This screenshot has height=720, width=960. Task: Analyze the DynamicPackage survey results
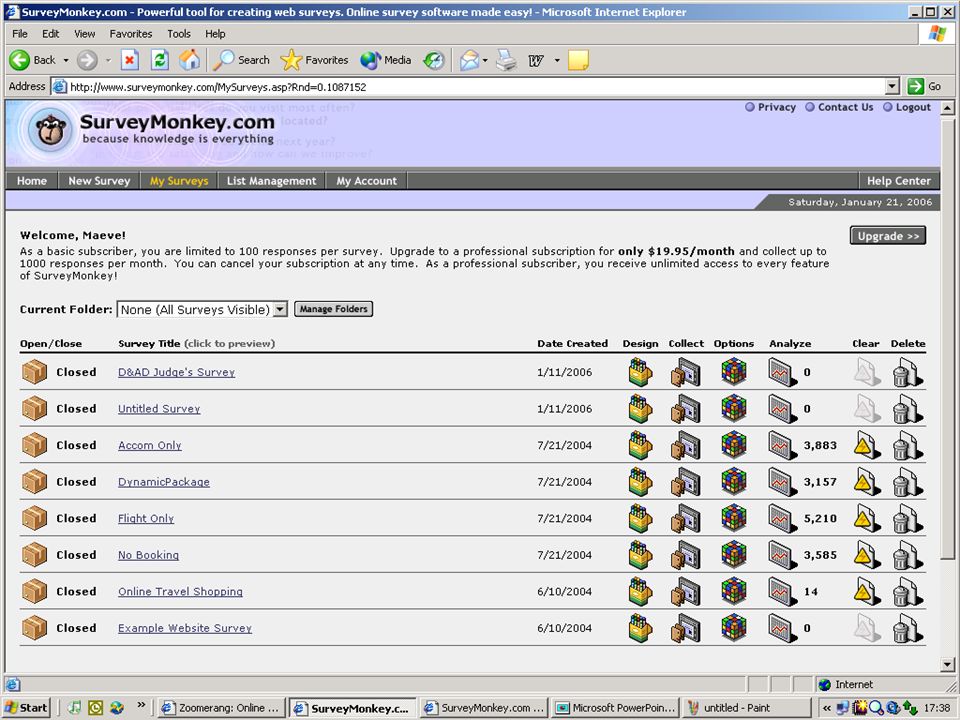click(782, 482)
